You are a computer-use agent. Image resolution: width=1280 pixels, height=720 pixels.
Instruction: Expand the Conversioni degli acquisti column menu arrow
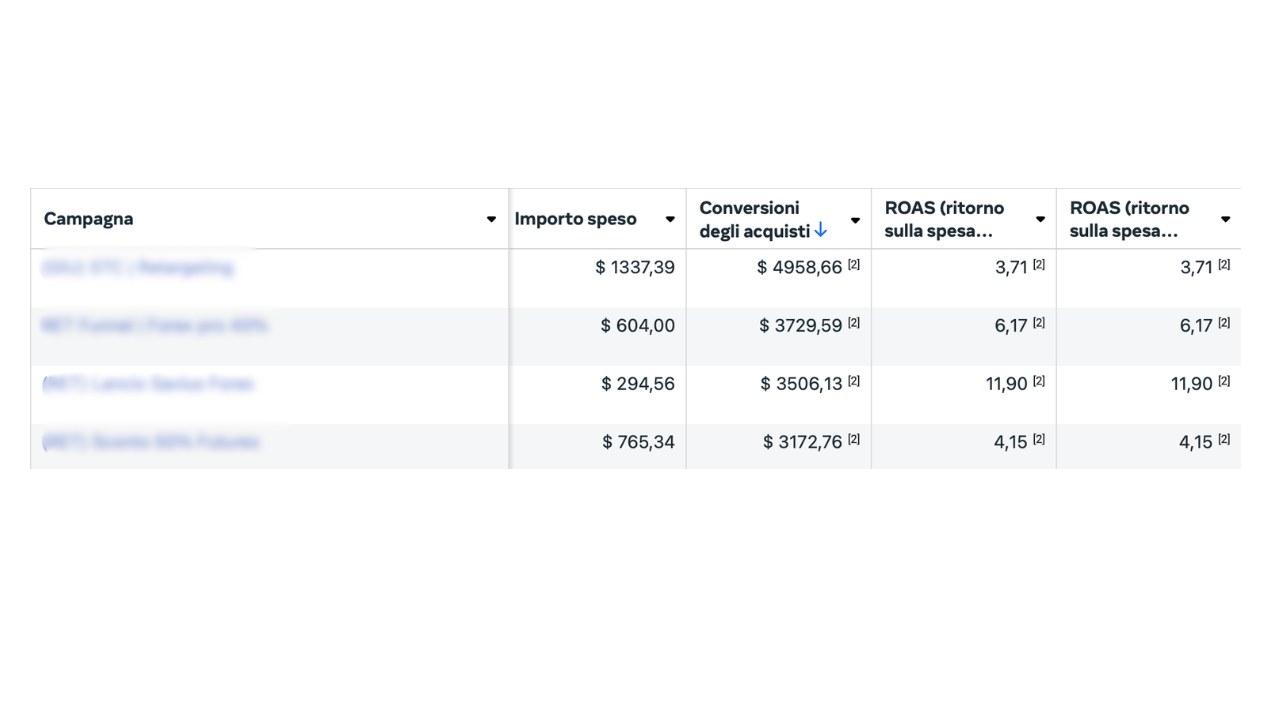pos(855,220)
